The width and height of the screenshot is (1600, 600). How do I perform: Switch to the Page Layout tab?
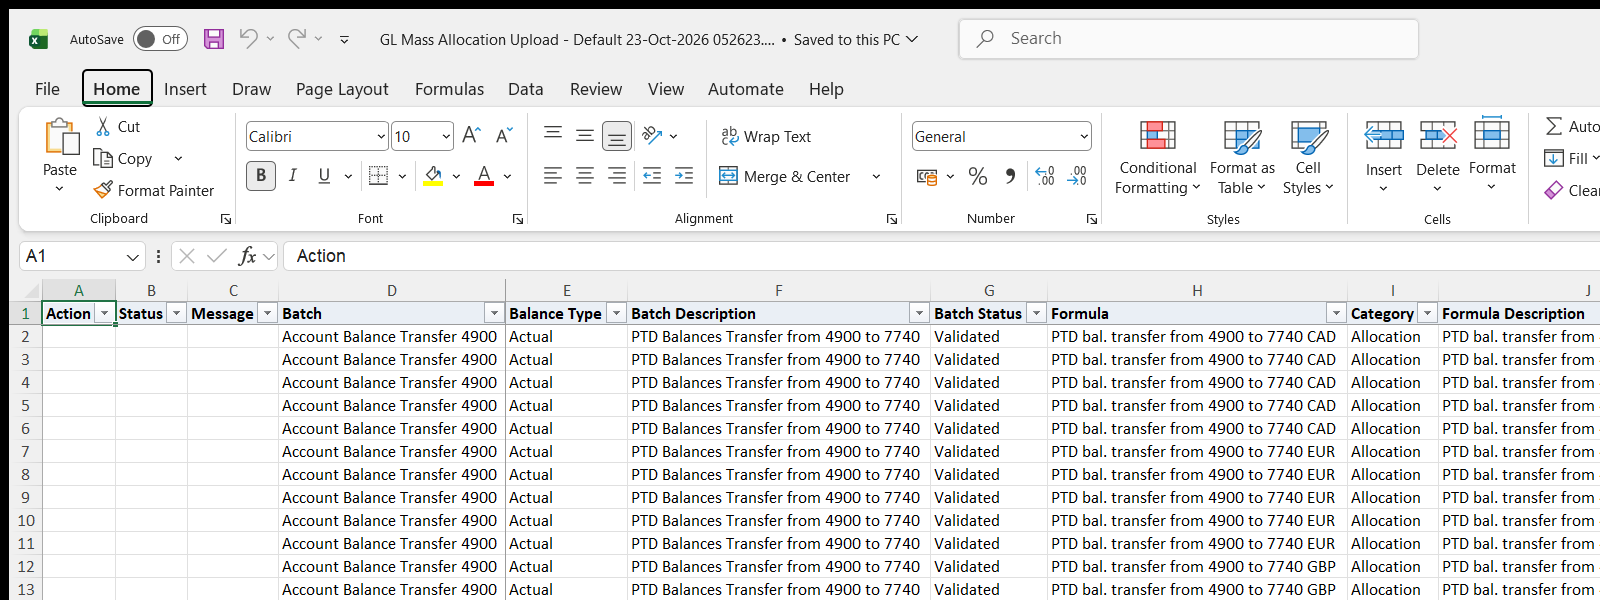tap(342, 89)
